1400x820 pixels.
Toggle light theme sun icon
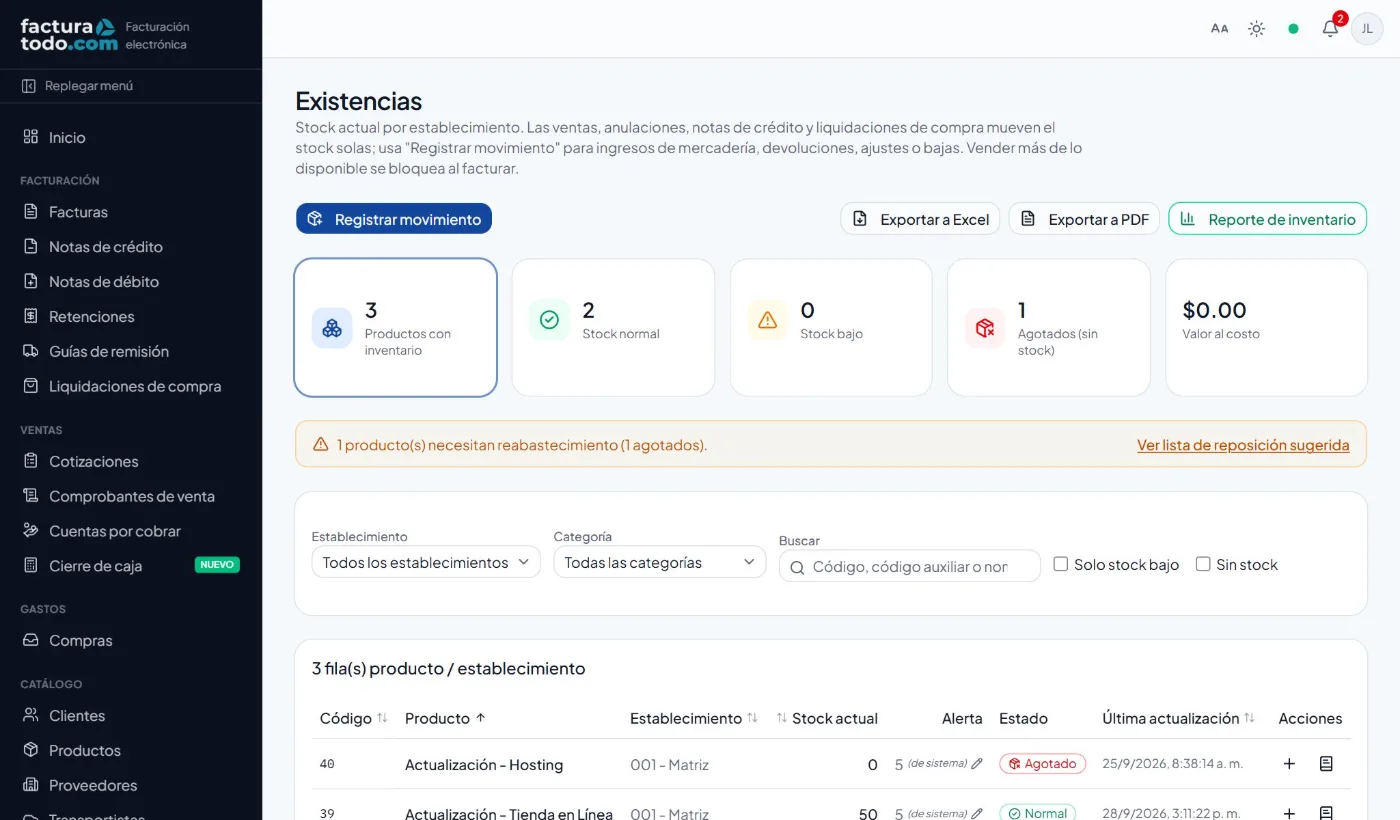click(x=1256, y=29)
